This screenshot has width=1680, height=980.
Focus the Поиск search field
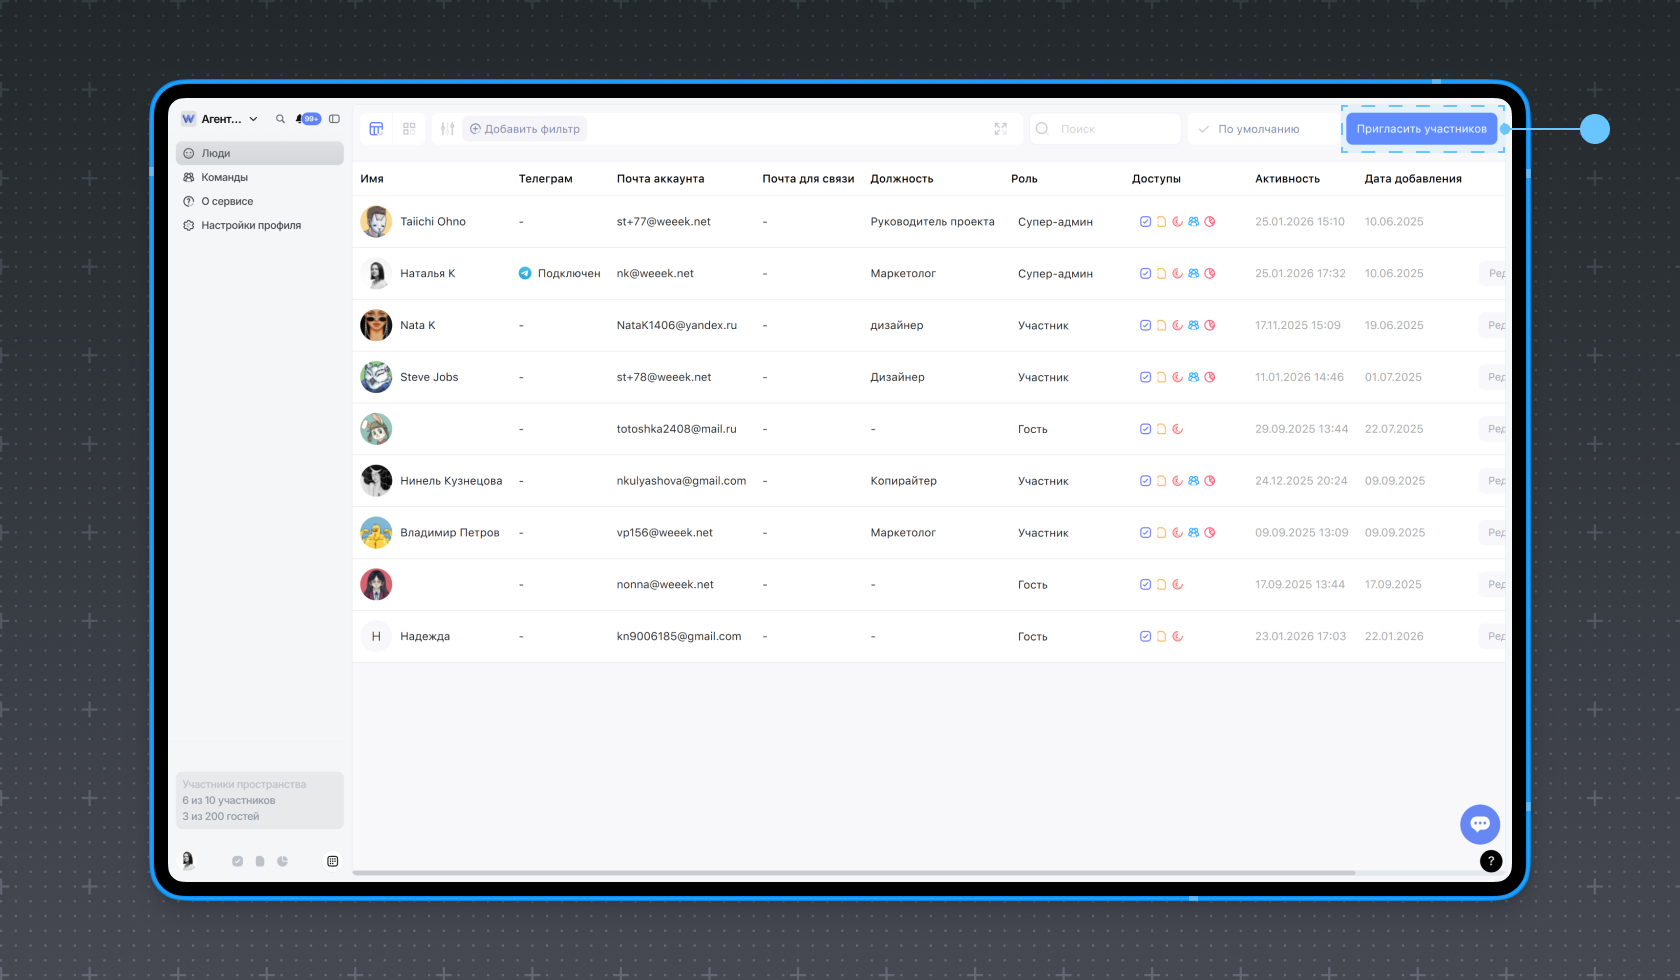[x=1105, y=129]
